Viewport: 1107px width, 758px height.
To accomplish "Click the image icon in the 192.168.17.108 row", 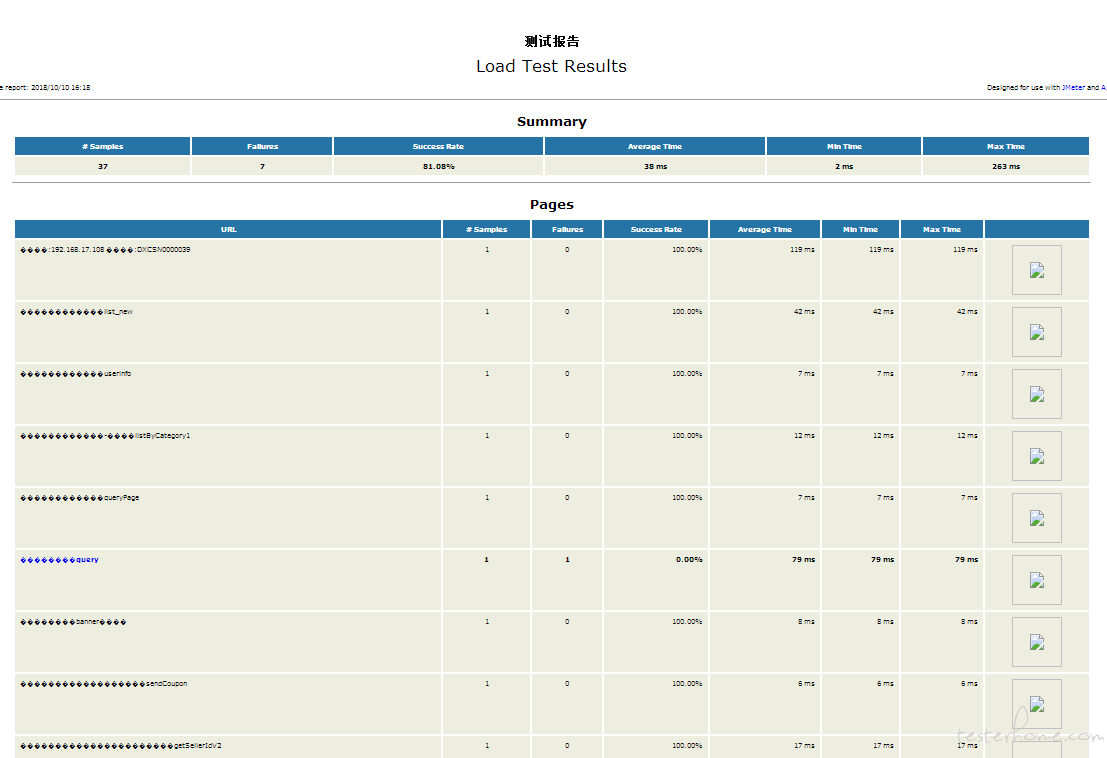I will (x=1036, y=270).
